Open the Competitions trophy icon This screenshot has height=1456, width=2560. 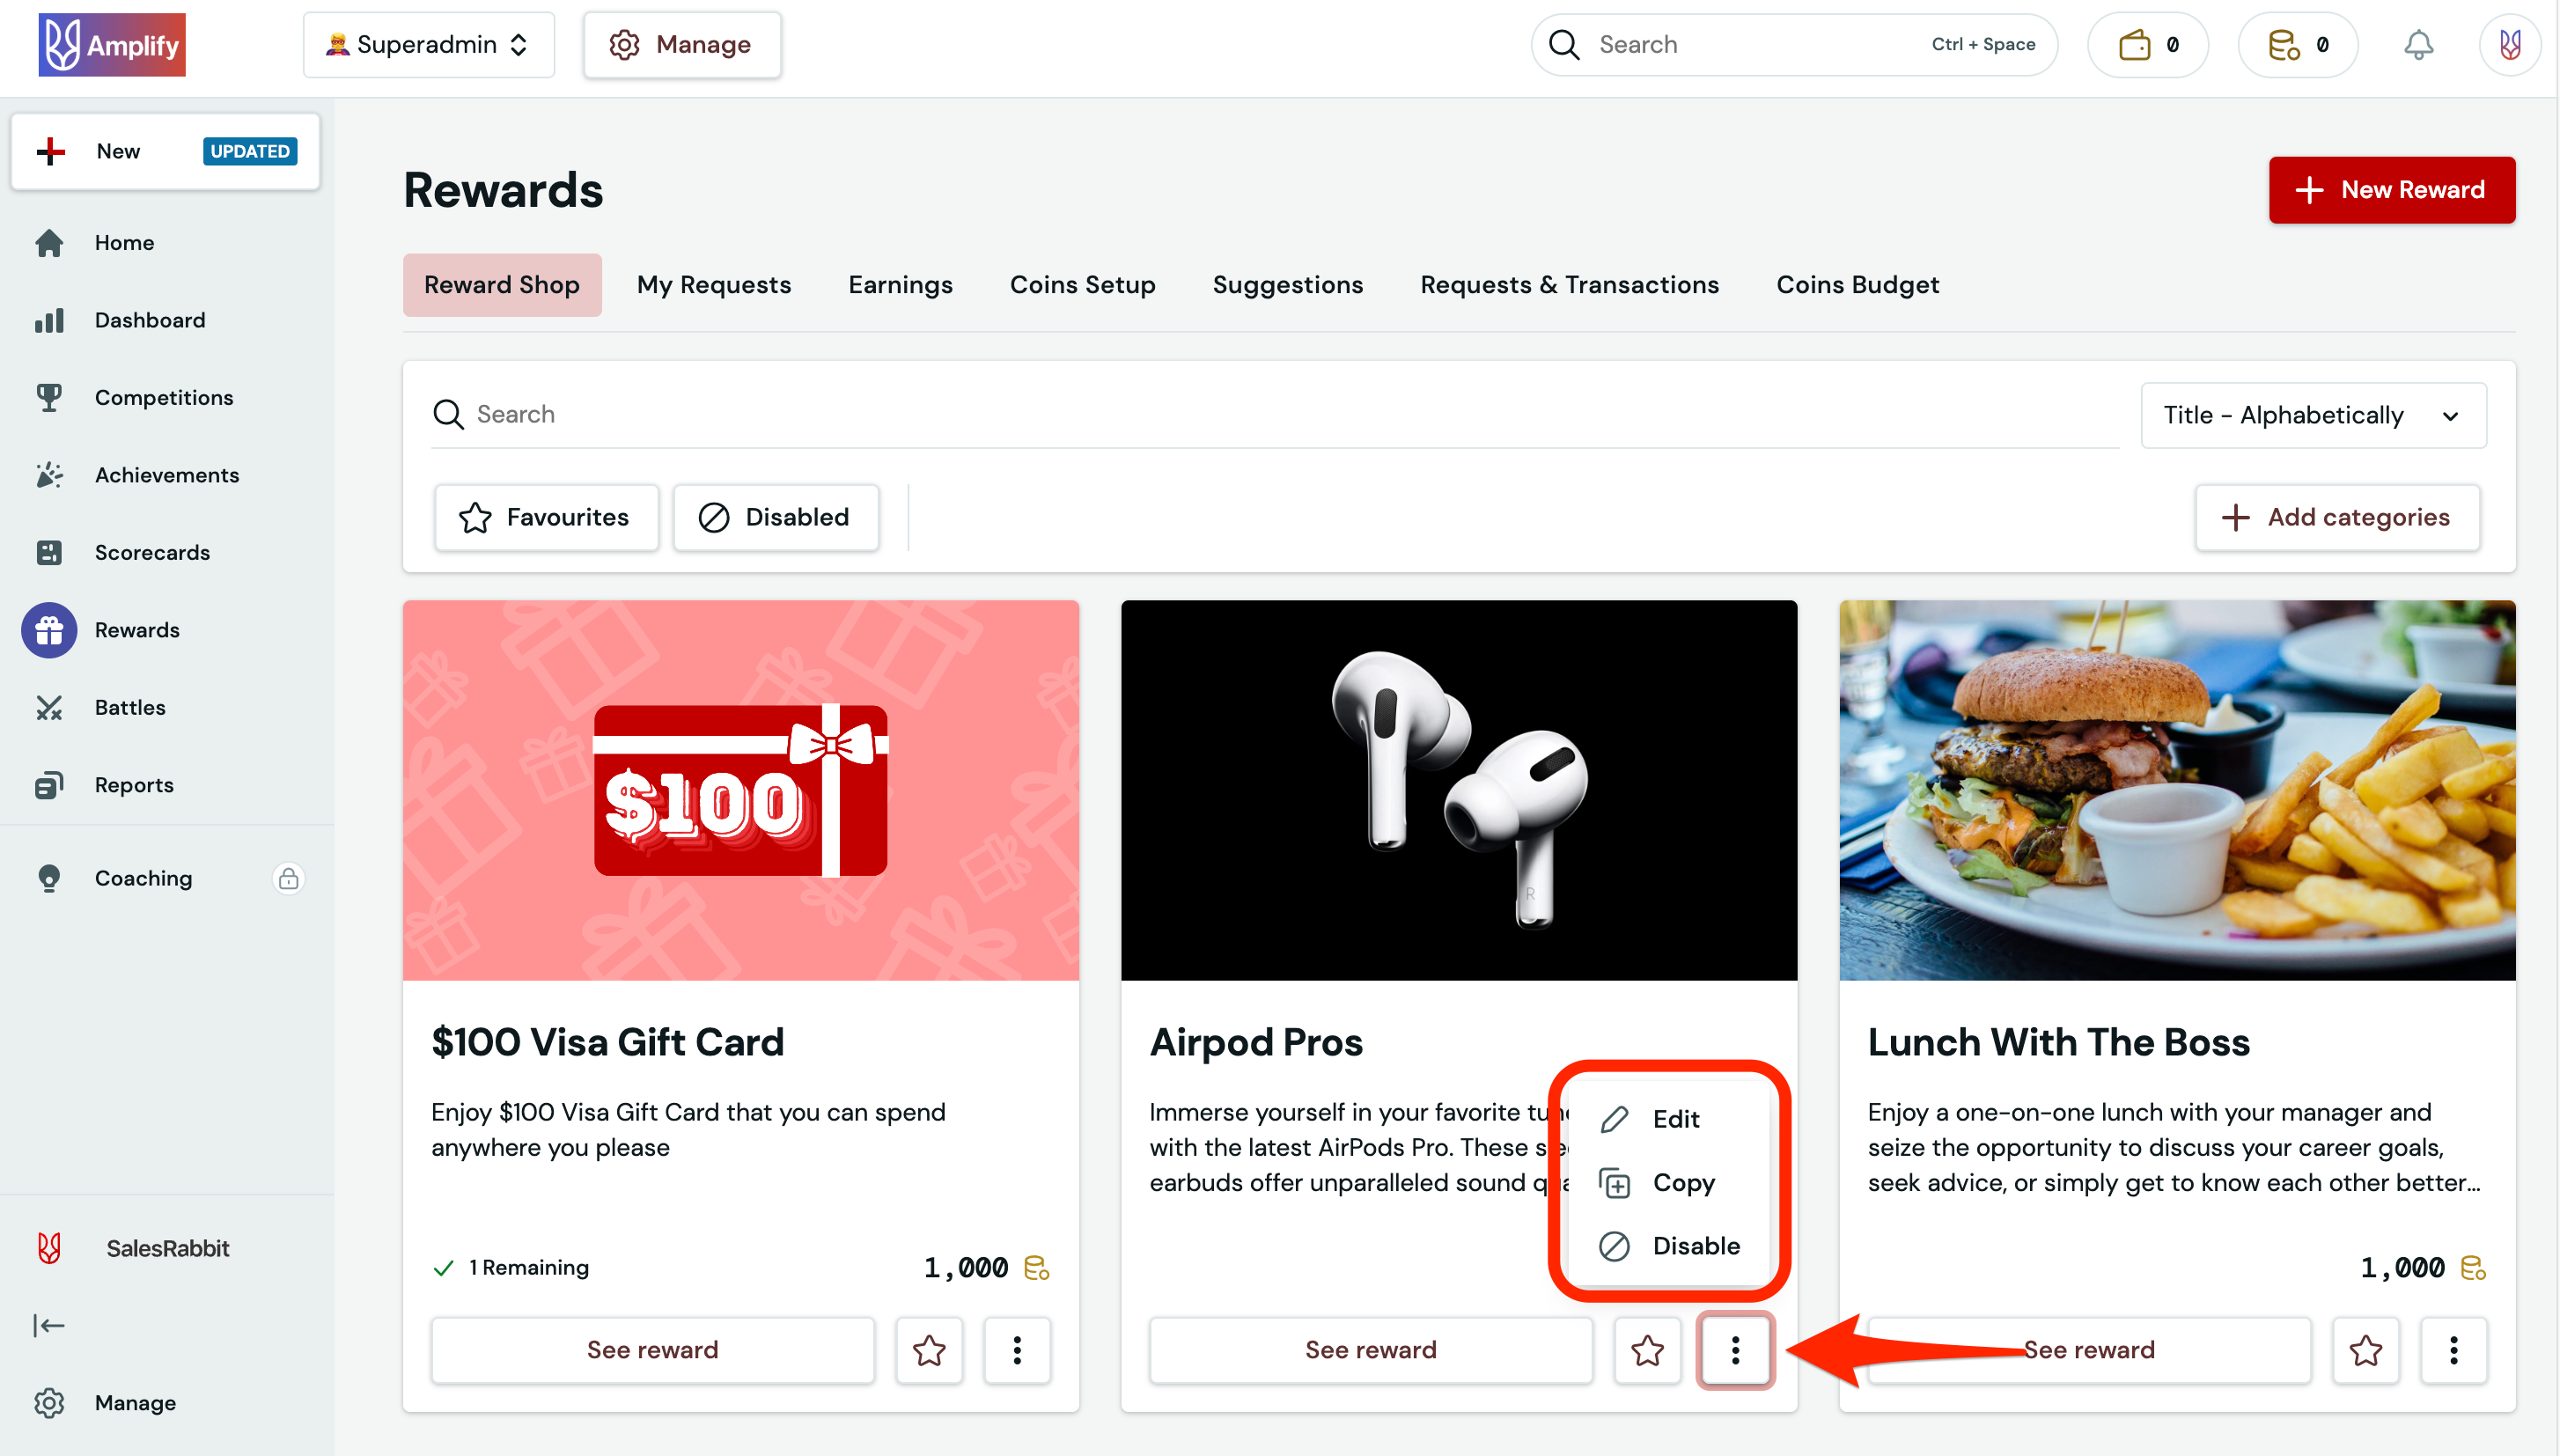click(49, 397)
